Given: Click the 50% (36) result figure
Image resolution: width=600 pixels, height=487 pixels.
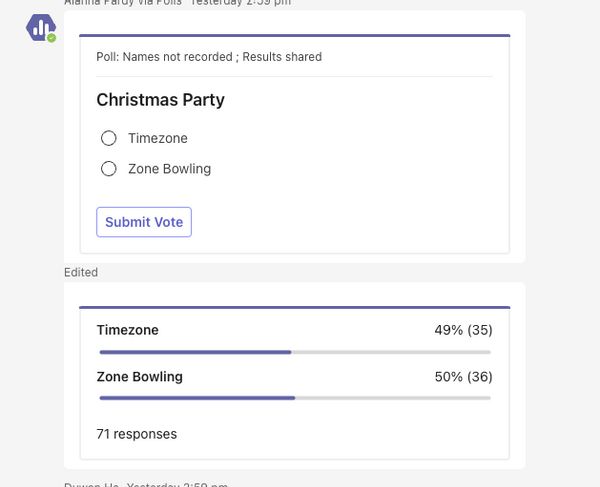Looking at the screenshot, I should pyautogui.click(x=463, y=377).
